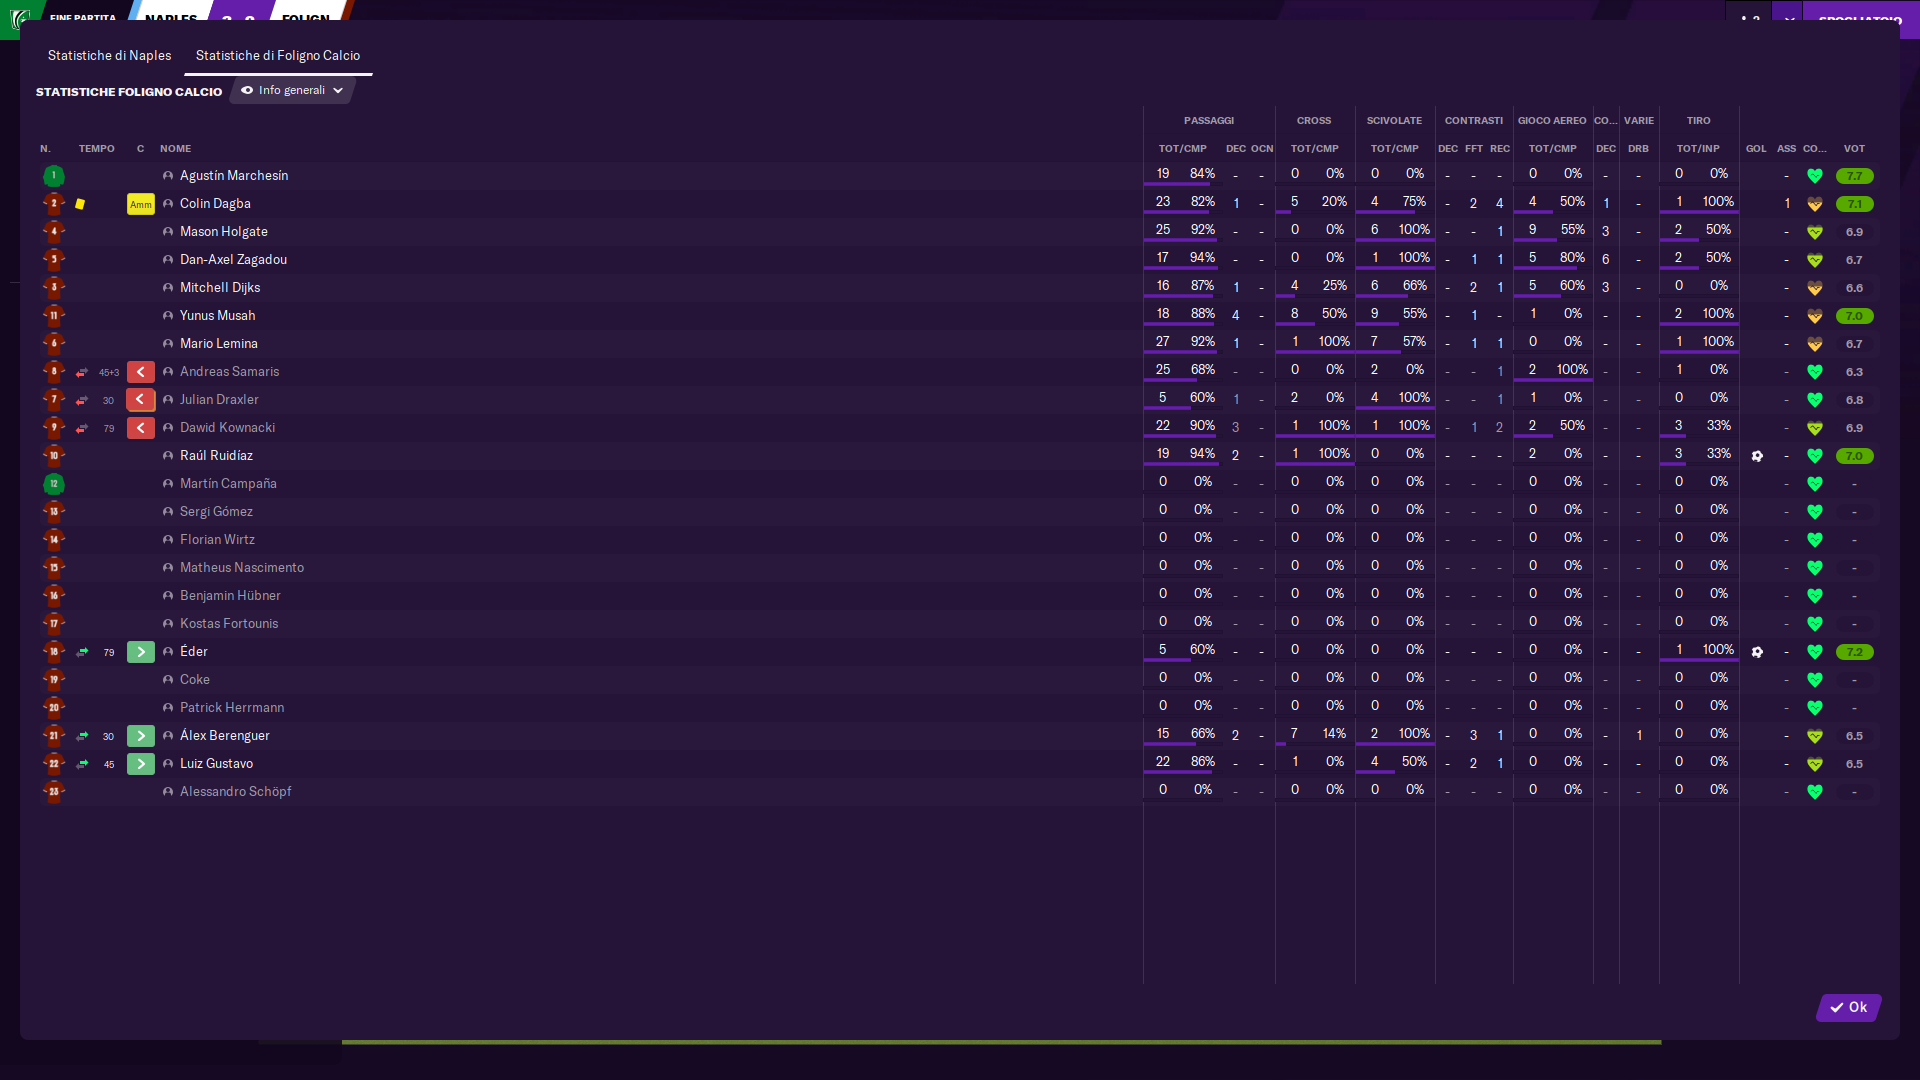Click Colin Dagba's yellow Amm card icon
1920x1080 pixels.
point(140,204)
